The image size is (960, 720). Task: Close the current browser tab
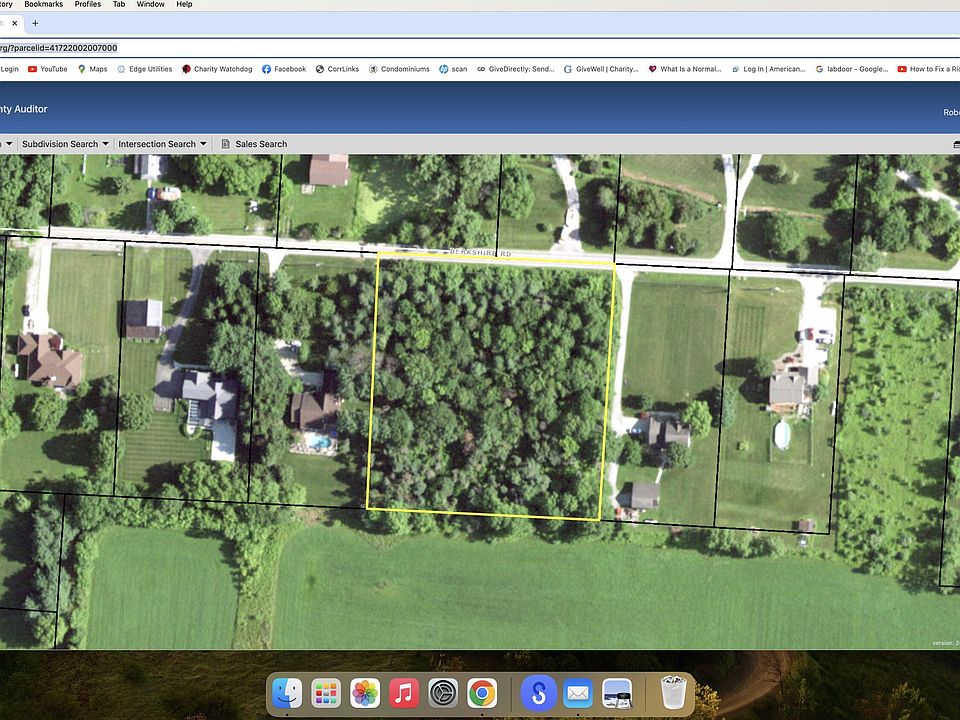tap(14, 23)
